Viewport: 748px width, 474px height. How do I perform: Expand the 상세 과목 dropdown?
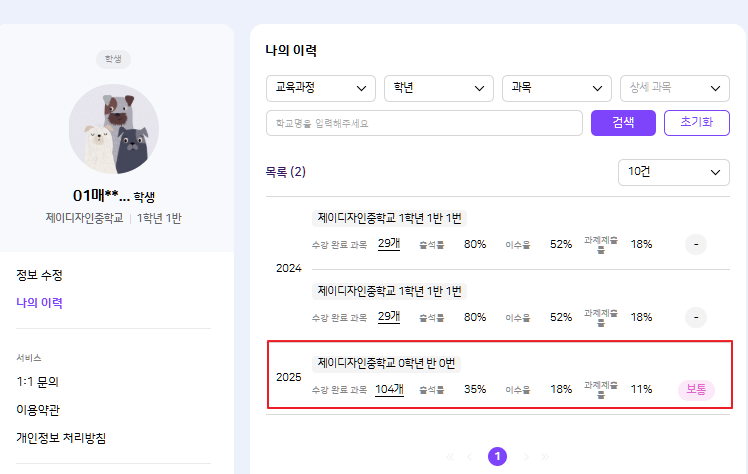pyautogui.click(x=675, y=88)
